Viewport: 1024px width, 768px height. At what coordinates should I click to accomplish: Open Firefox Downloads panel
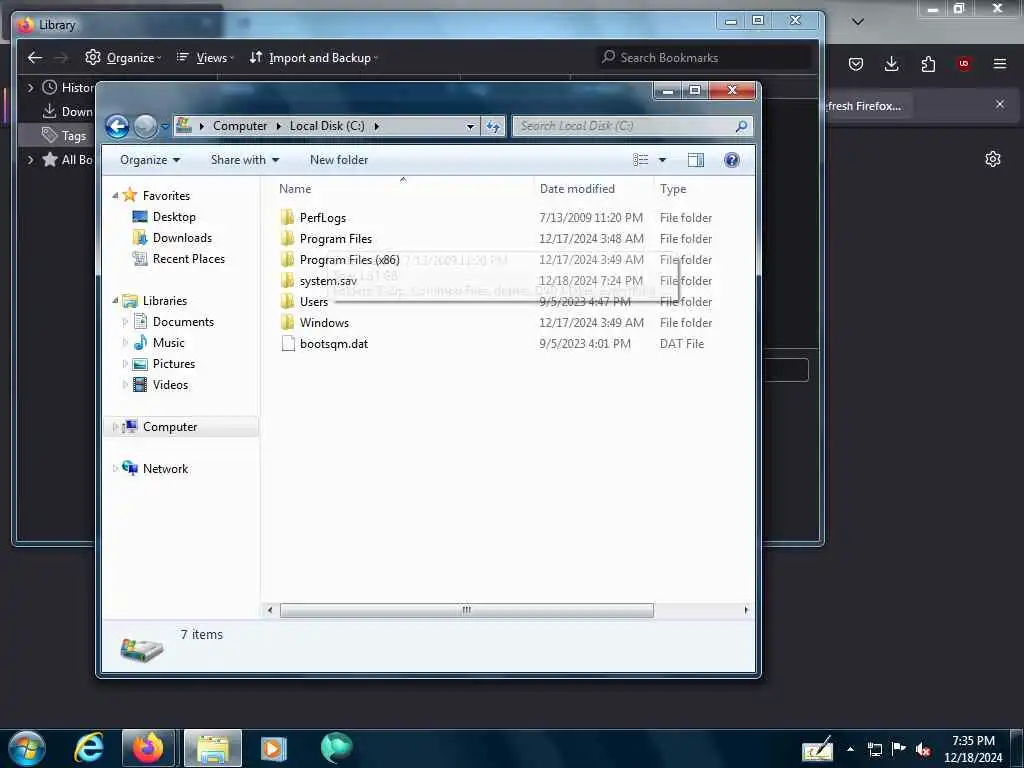(891, 63)
